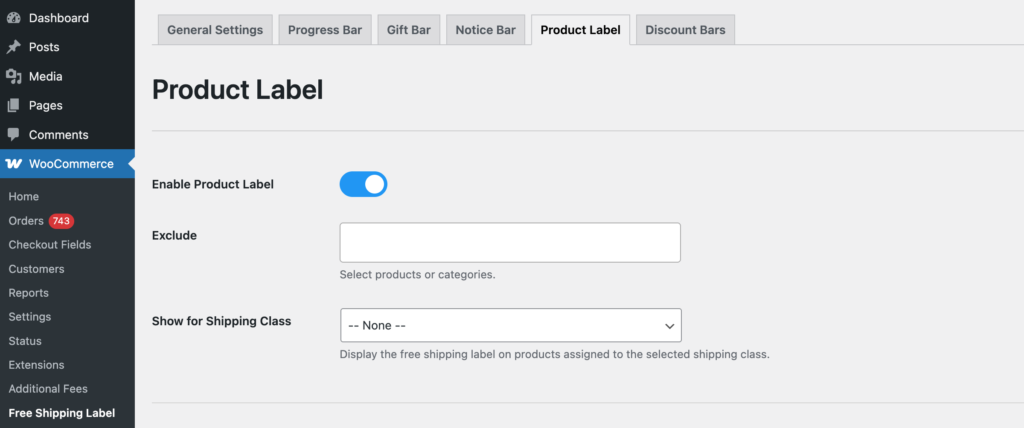
Task: Click the Exclude products input field
Action: (510, 243)
